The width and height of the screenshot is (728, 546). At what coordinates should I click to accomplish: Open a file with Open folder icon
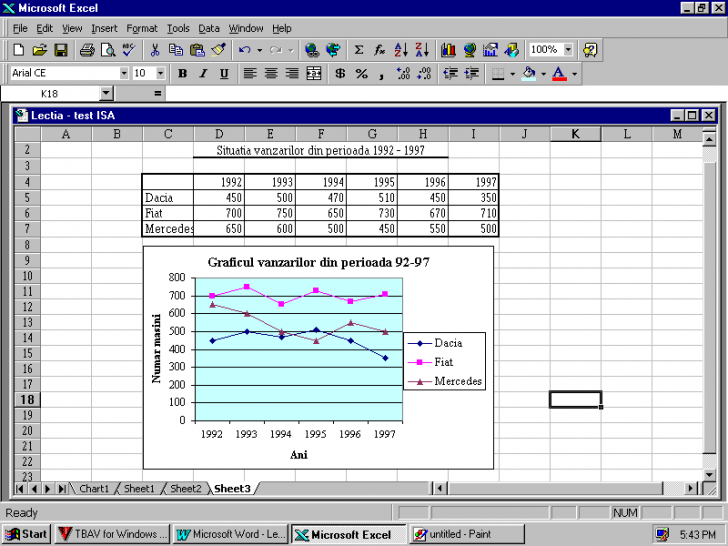[x=40, y=50]
